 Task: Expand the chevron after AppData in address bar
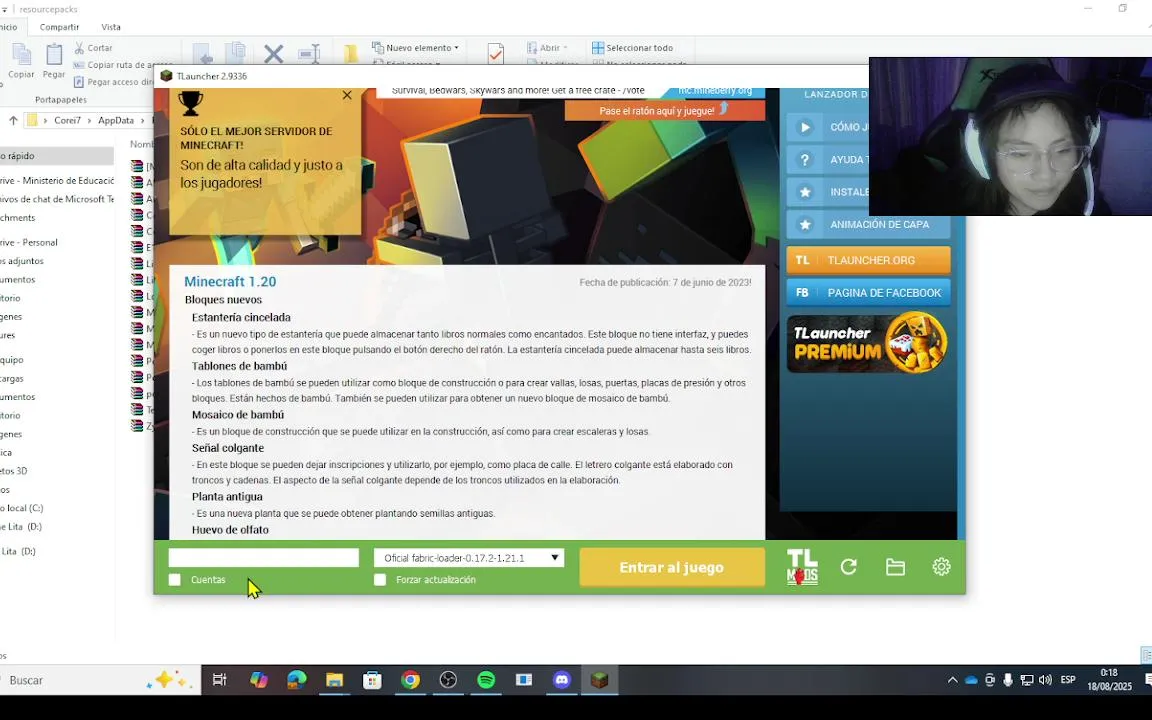click(143, 120)
